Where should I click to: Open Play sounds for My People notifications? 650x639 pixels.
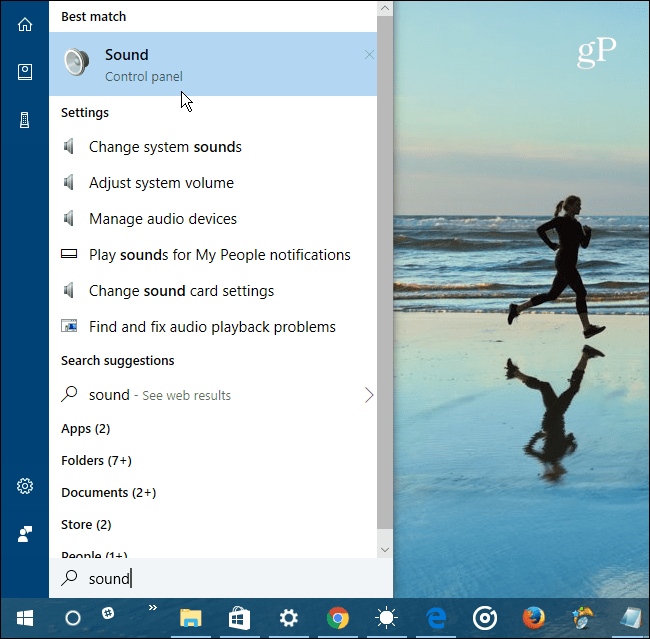pyautogui.click(x=213, y=255)
